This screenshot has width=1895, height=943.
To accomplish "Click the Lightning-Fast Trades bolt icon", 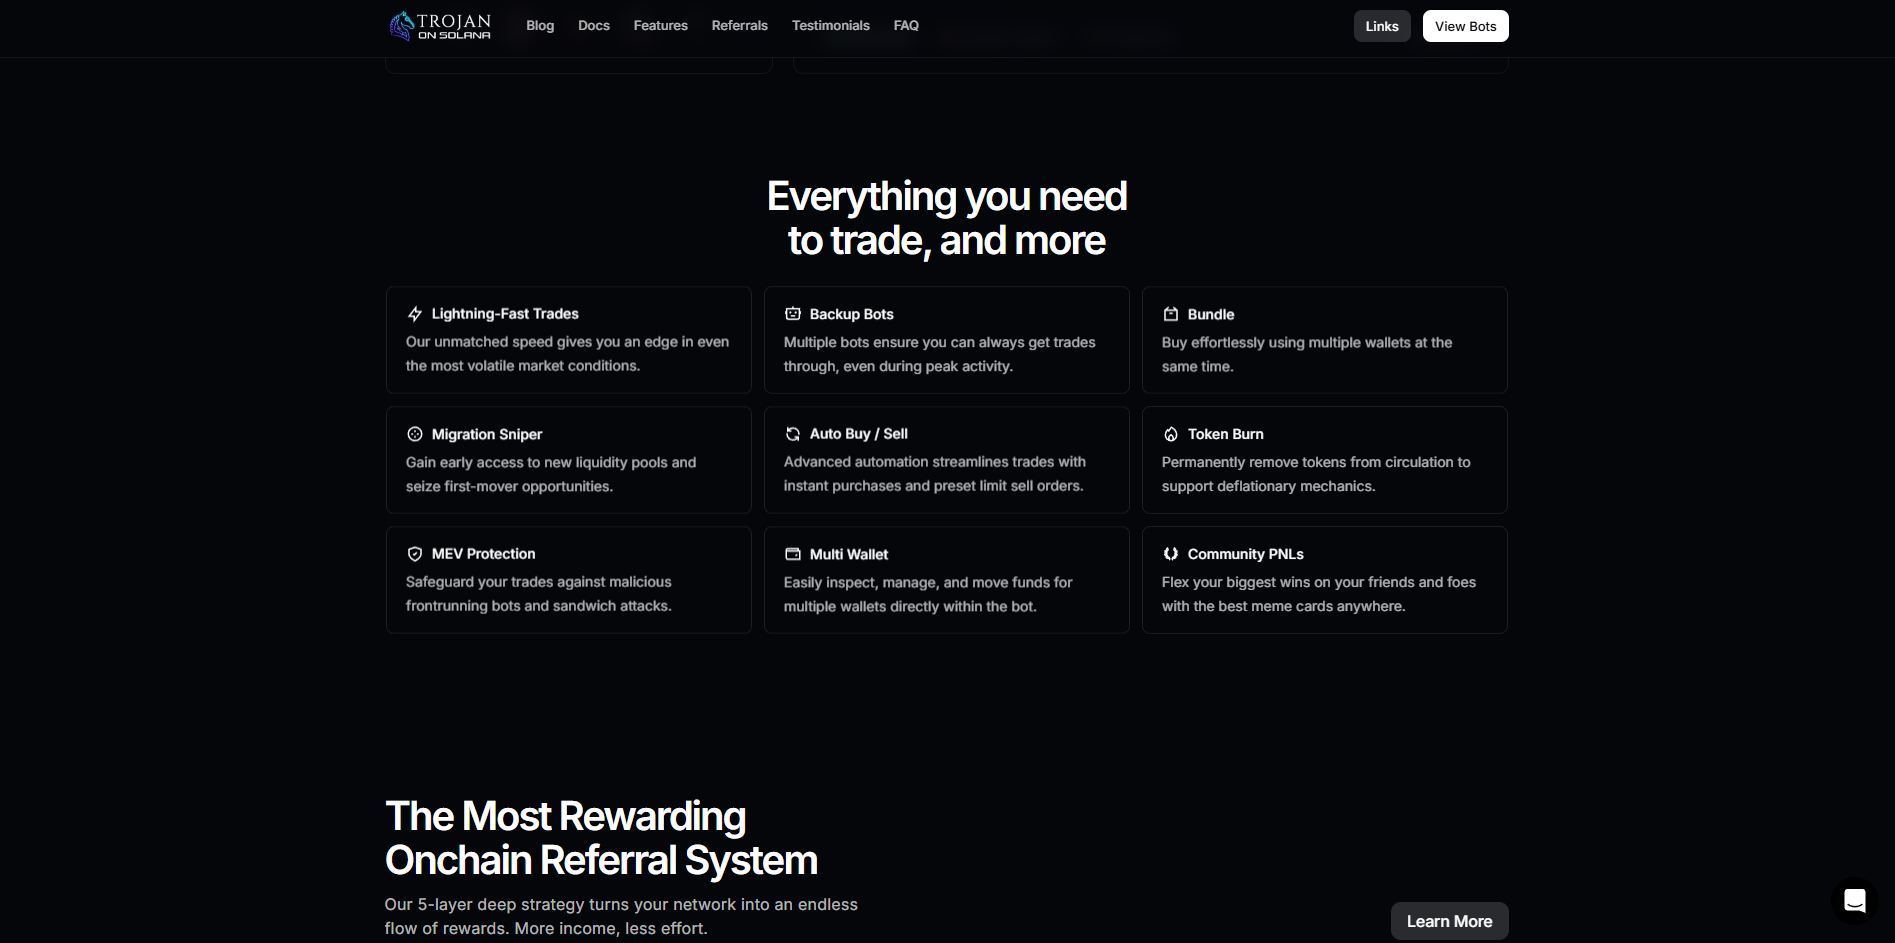I will [x=415, y=314].
